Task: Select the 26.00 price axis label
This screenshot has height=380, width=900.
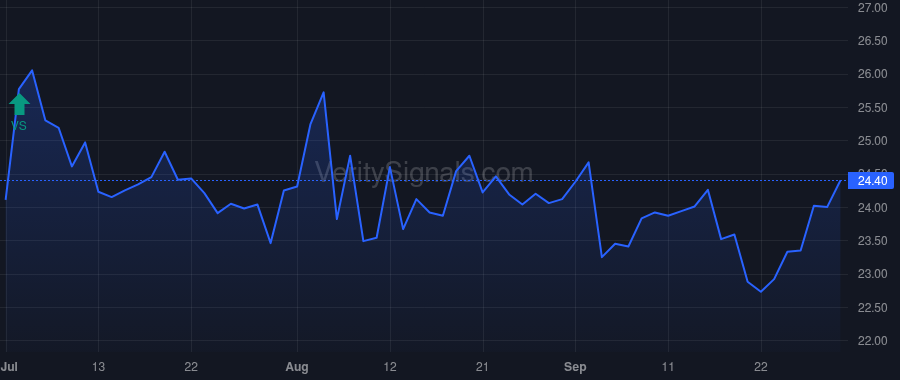Action: point(872,74)
